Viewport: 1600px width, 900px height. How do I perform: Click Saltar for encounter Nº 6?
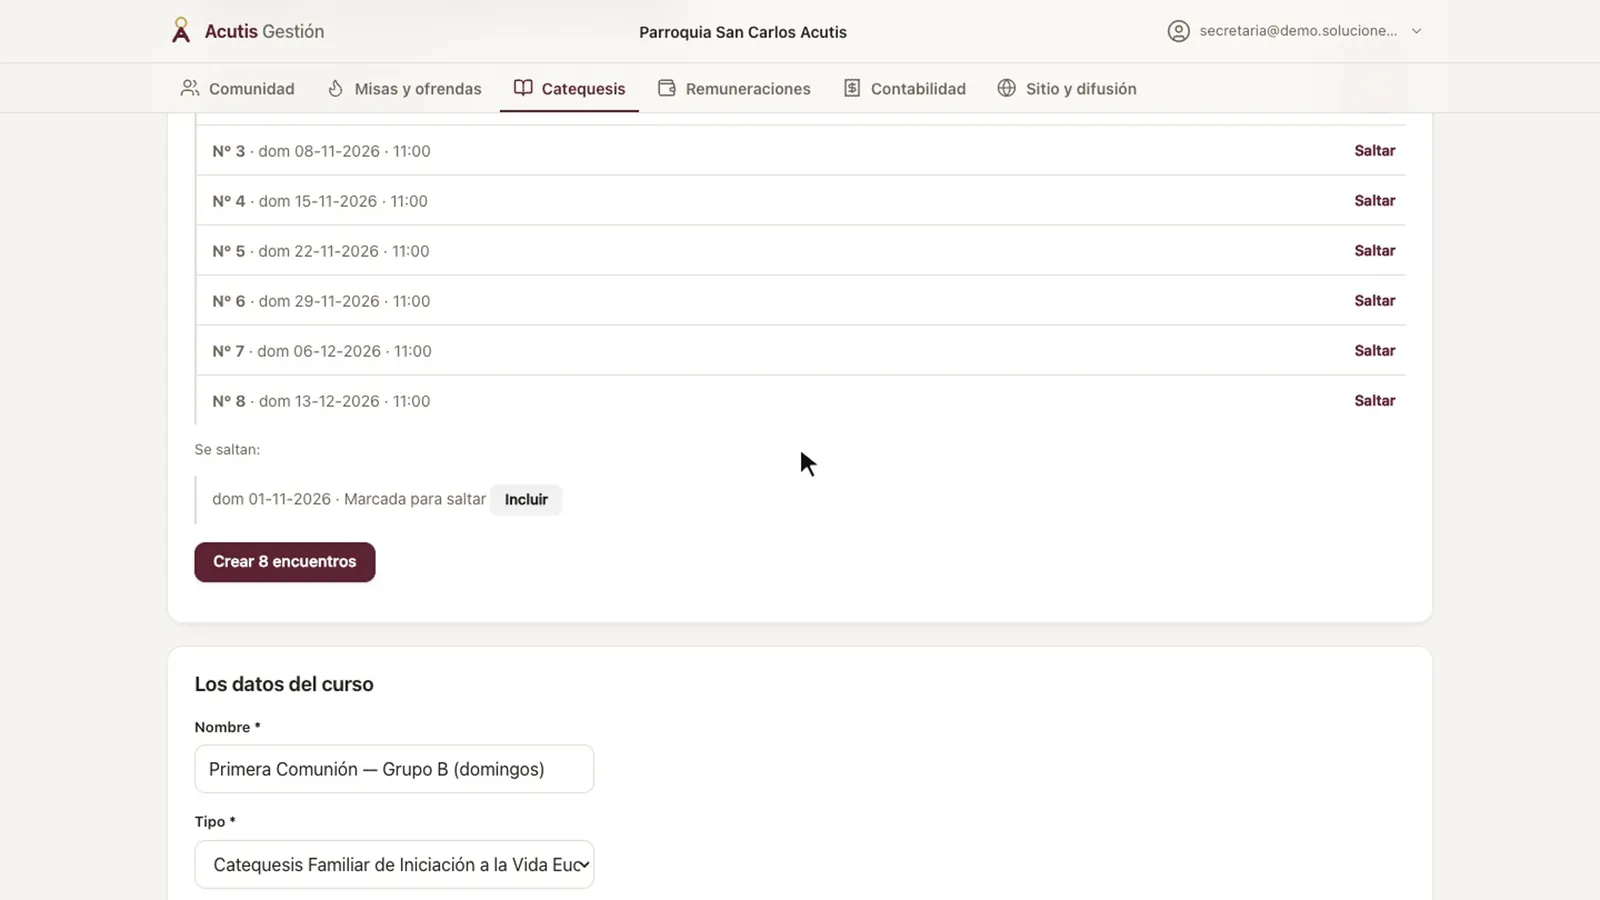(x=1374, y=301)
